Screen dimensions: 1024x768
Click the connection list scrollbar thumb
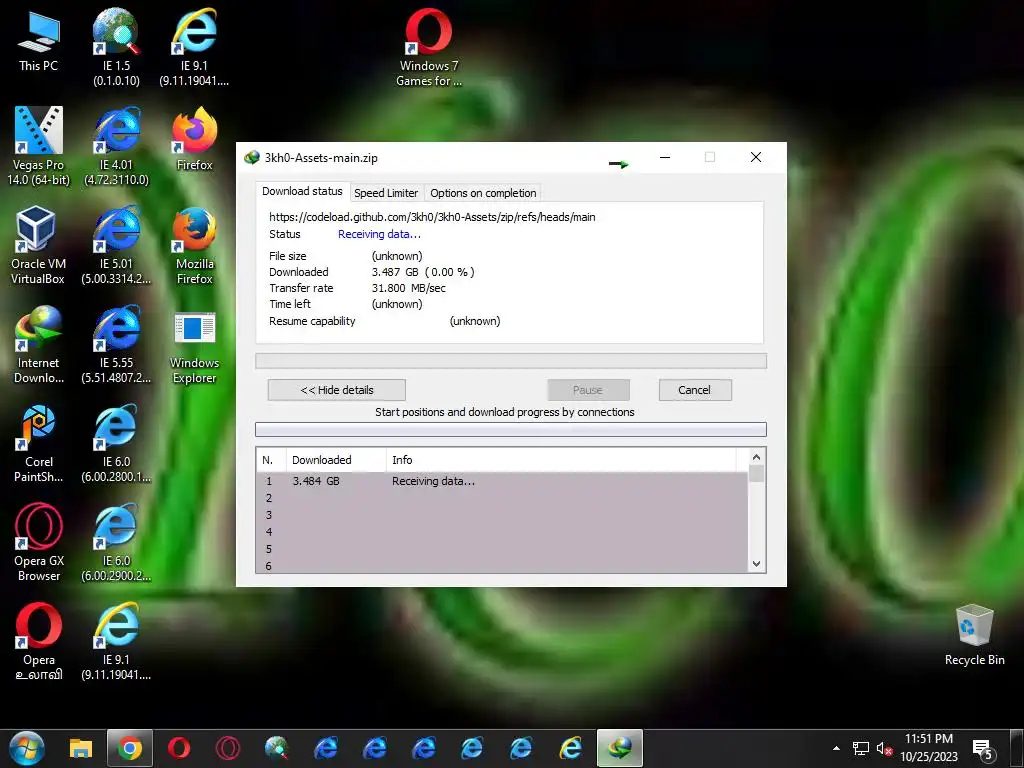coord(756,473)
